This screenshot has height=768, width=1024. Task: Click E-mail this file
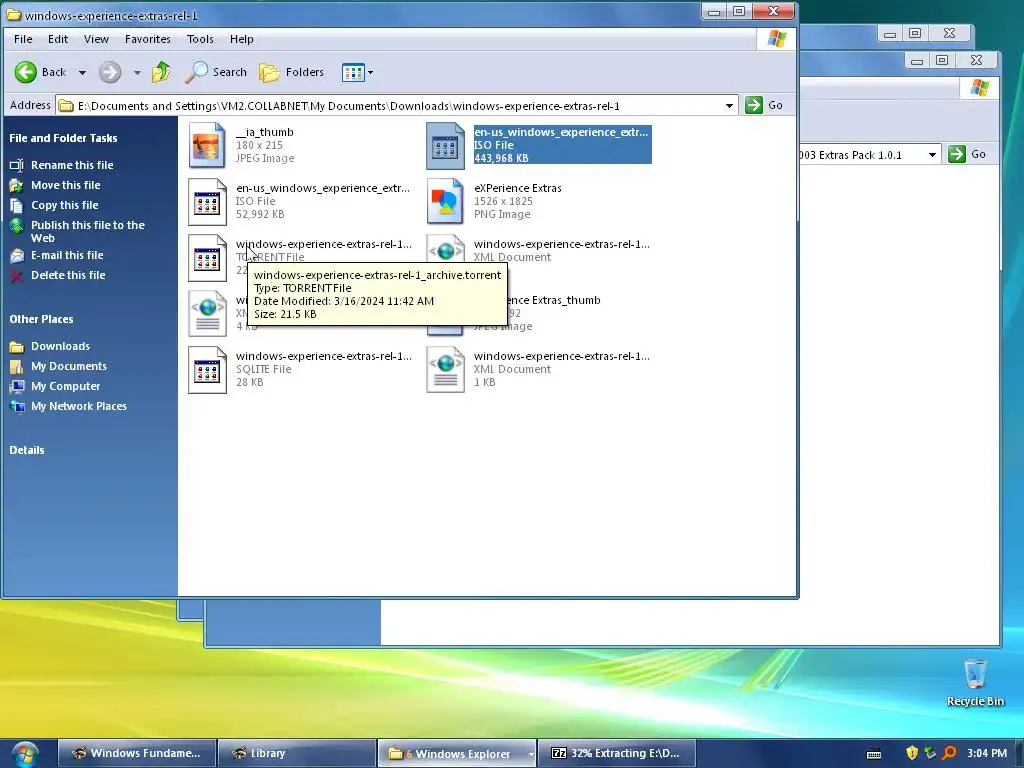point(67,255)
